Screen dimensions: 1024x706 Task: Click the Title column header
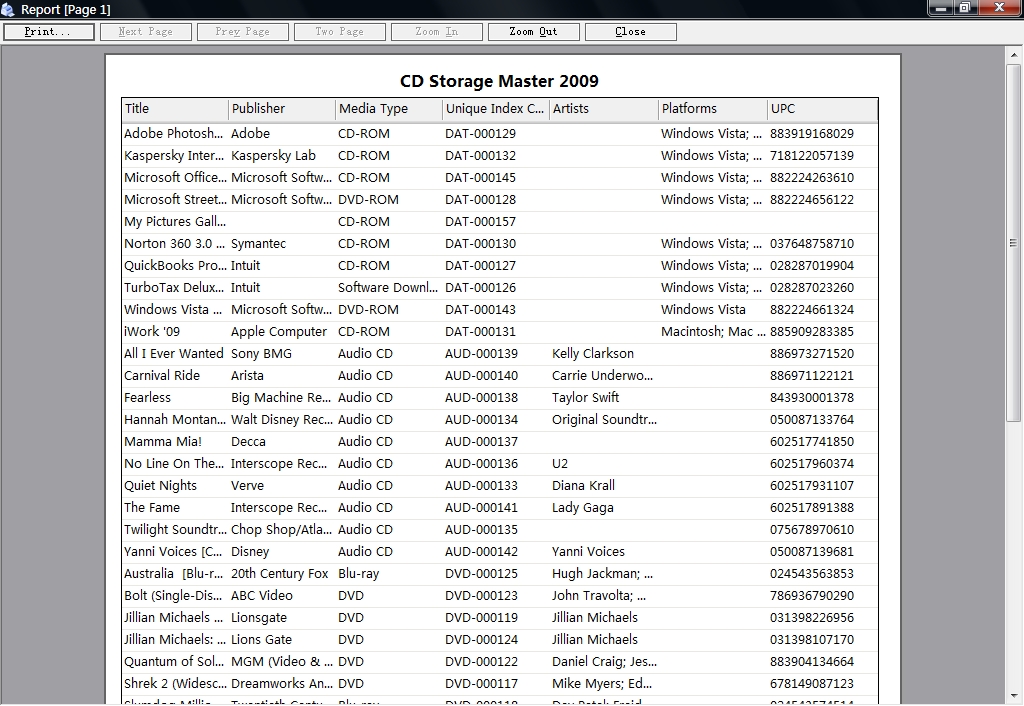pos(174,109)
